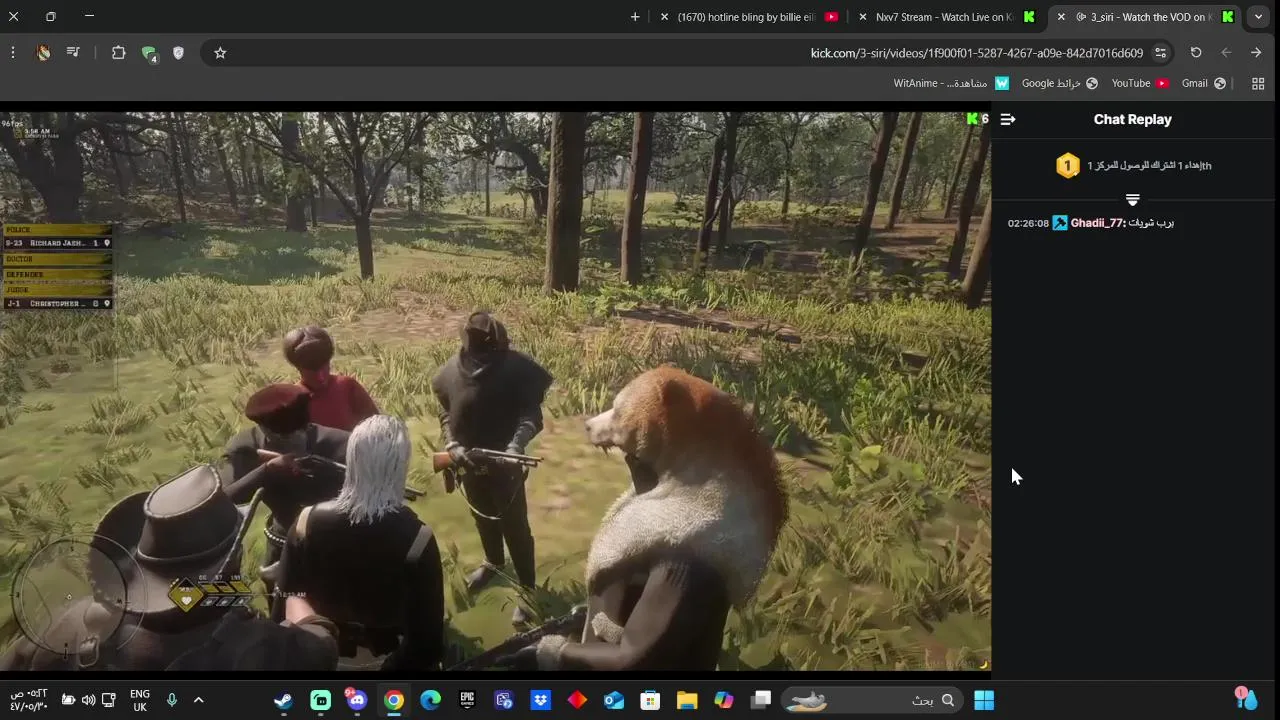Open Dropbox from the taskbar
The image size is (1280, 720).
(541, 700)
